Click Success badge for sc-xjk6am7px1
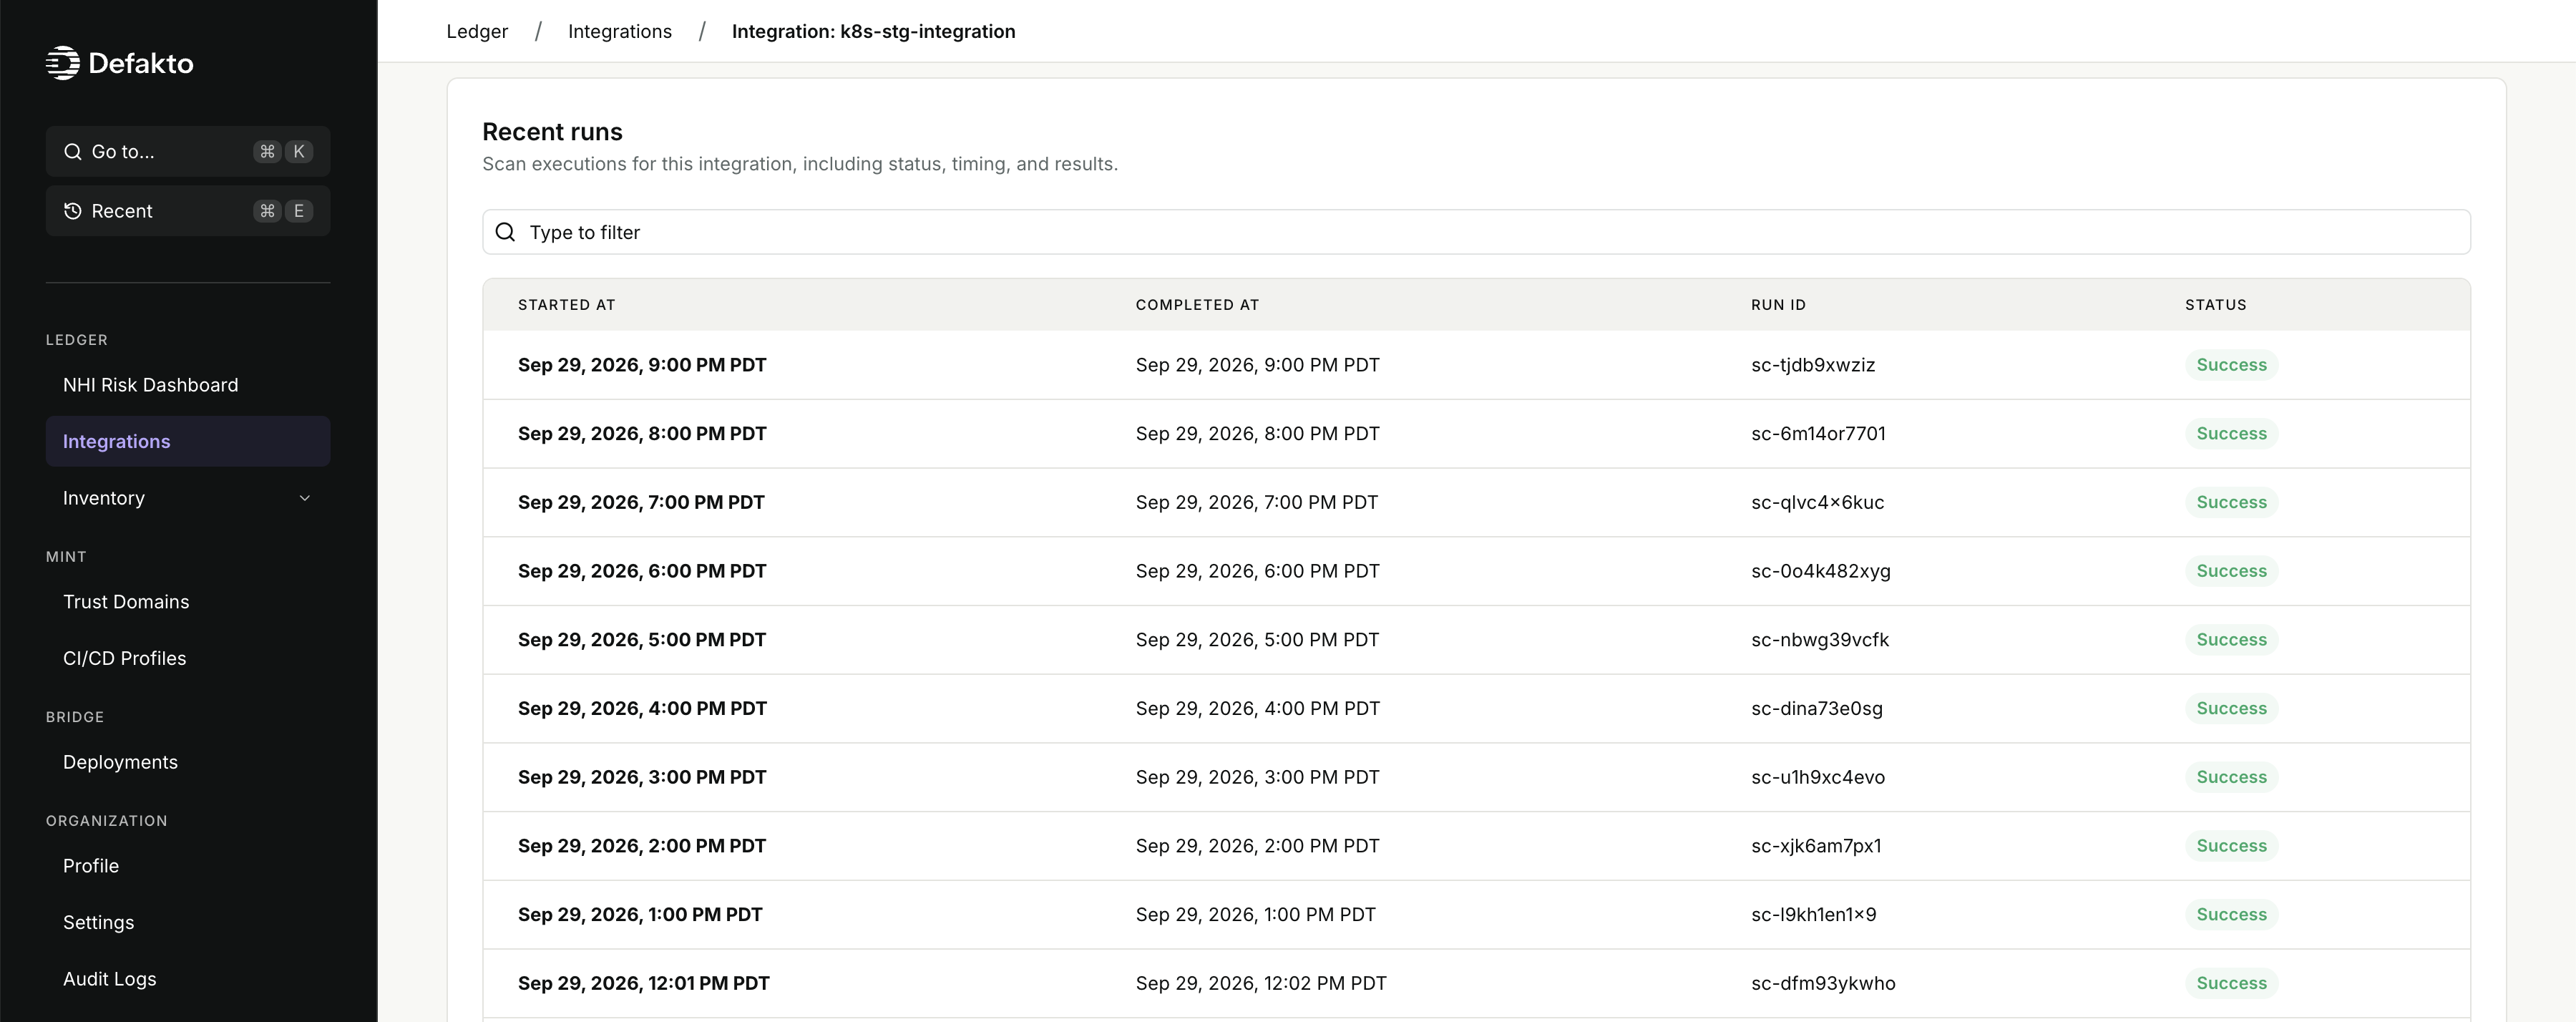This screenshot has width=2576, height=1022. pyautogui.click(x=2231, y=846)
